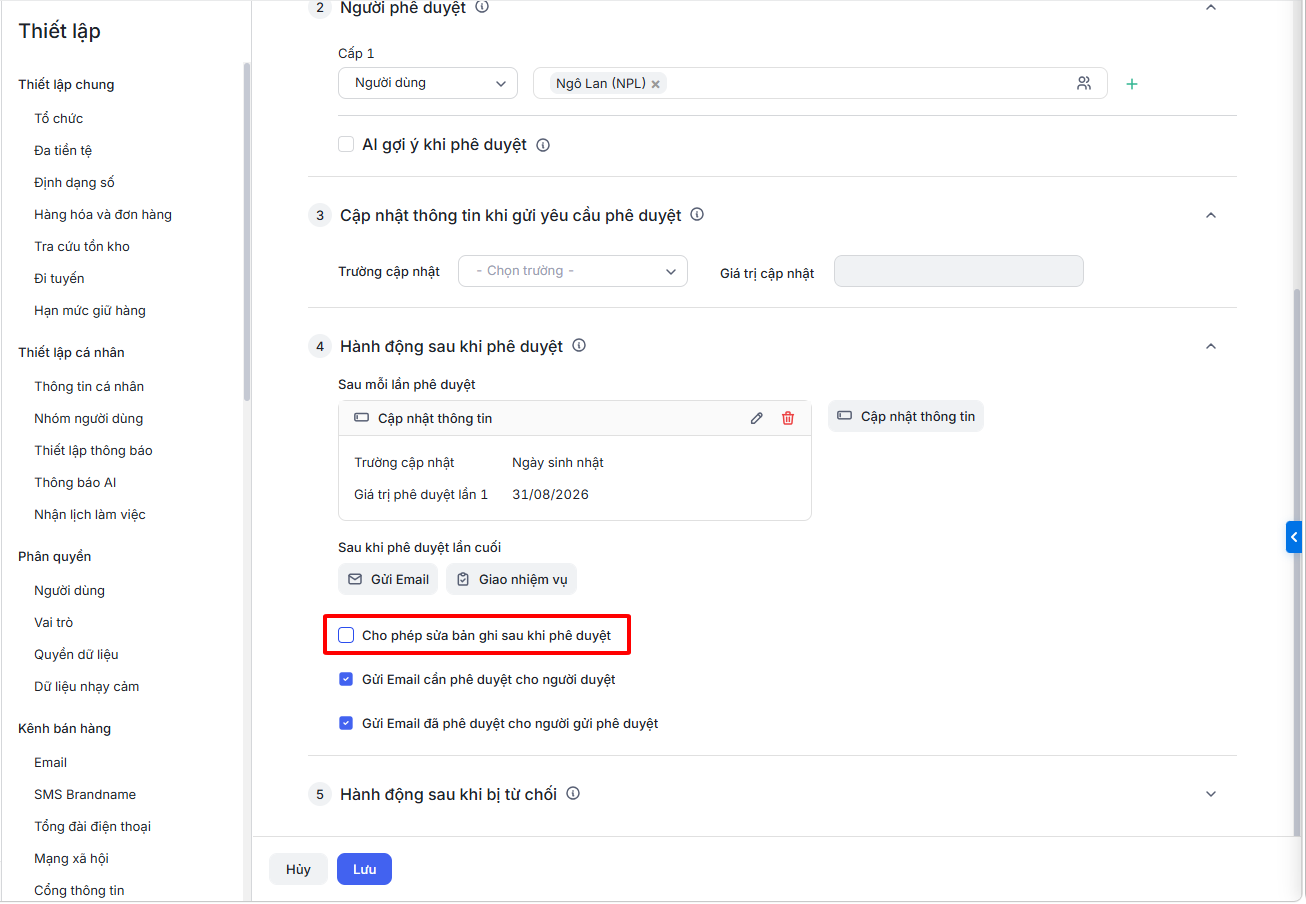
Task: Open Vai trò in the settings sidebar
Action: (x=54, y=622)
